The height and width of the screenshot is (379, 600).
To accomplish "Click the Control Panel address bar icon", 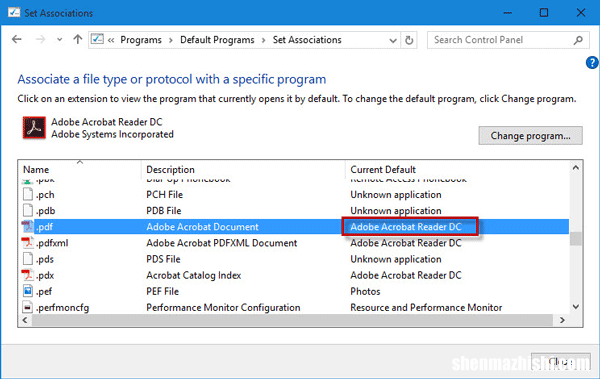I will [x=97, y=39].
